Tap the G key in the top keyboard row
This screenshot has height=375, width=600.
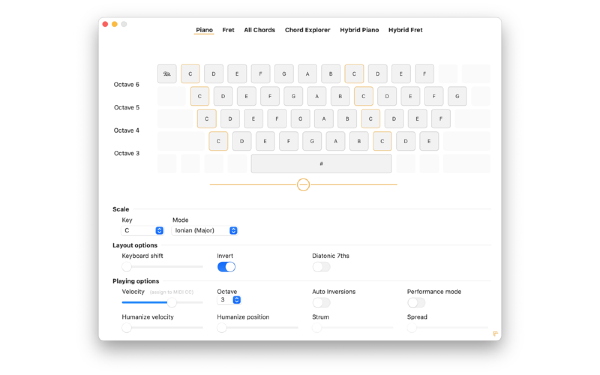(x=284, y=74)
